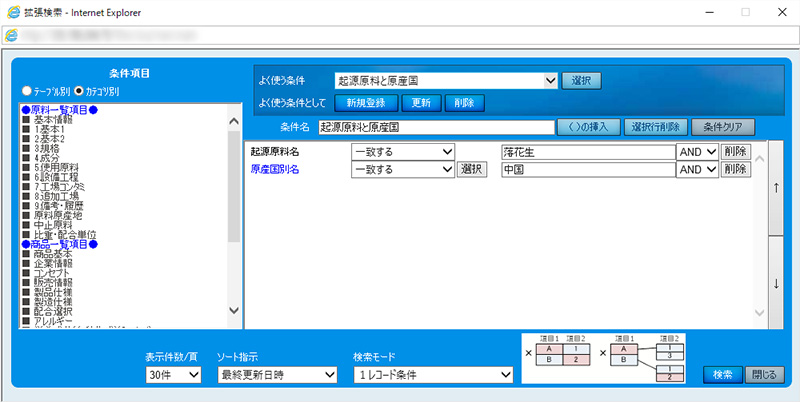Click the up arrow to move row up

coord(776,187)
